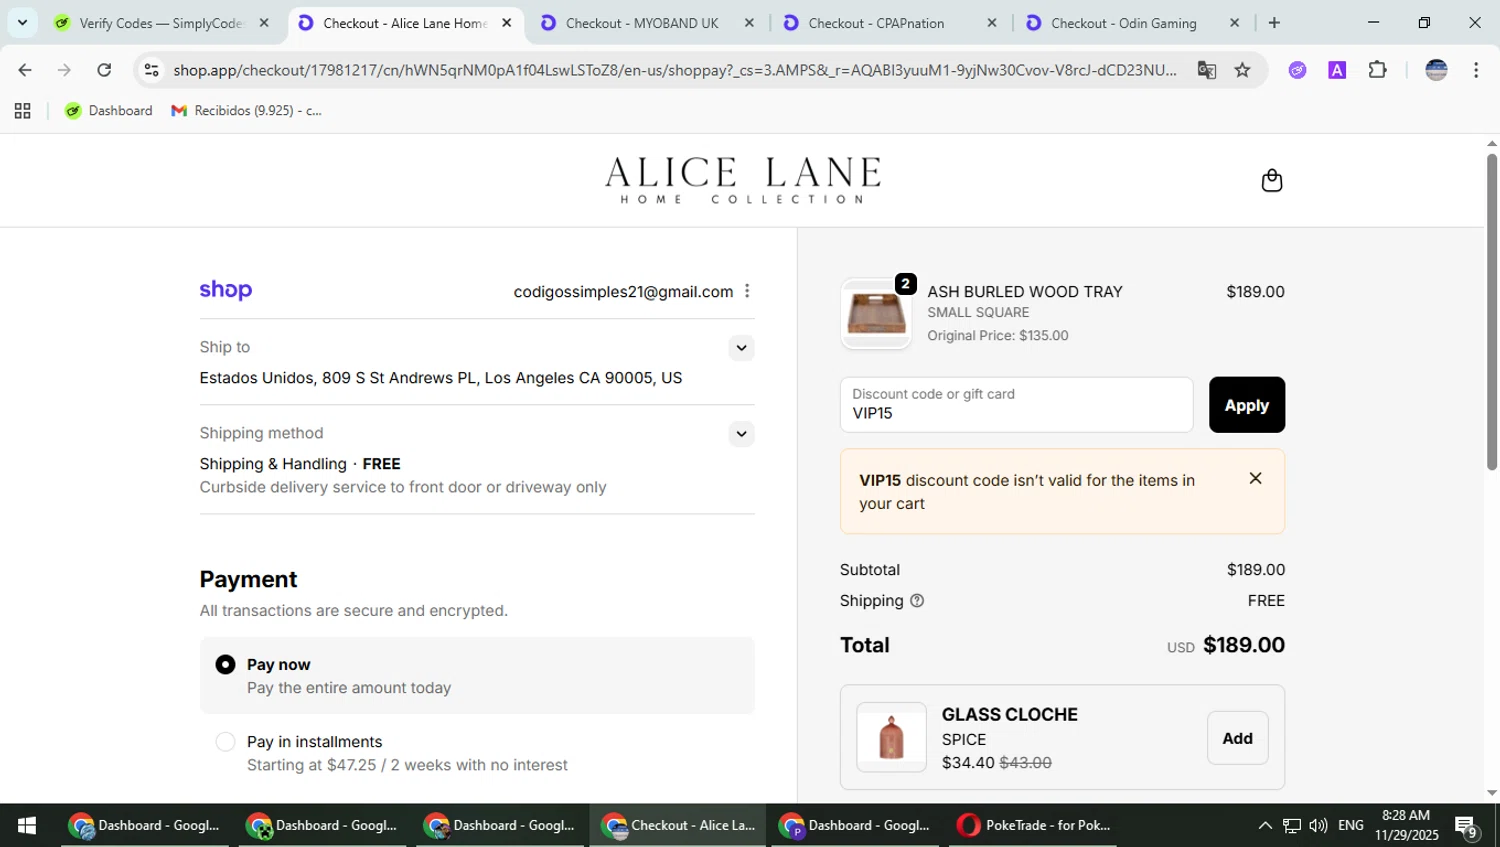
Task: Go forward using browser forward arrow
Action: click(x=64, y=70)
